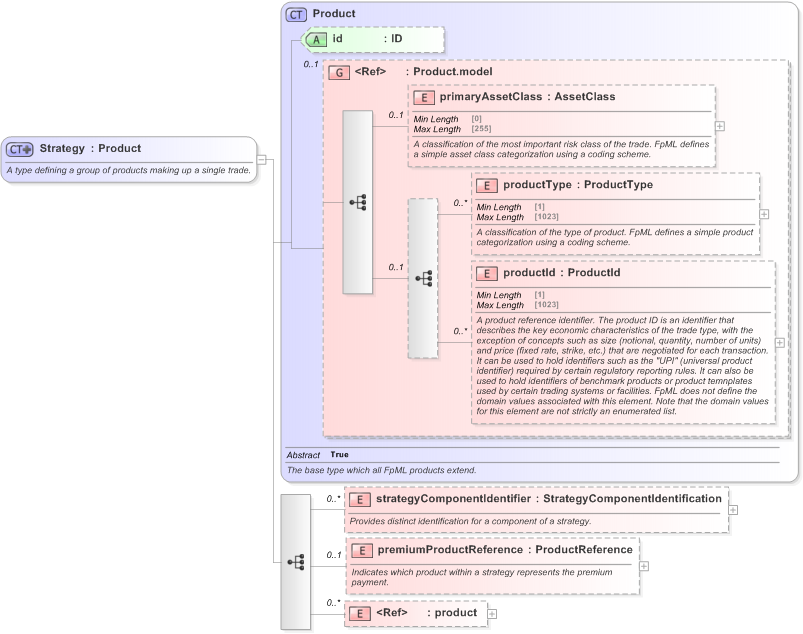Viewport: 803px width, 634px height.
Task: Select the compositor icon of the strategy sequence
Action: [296, 561]
